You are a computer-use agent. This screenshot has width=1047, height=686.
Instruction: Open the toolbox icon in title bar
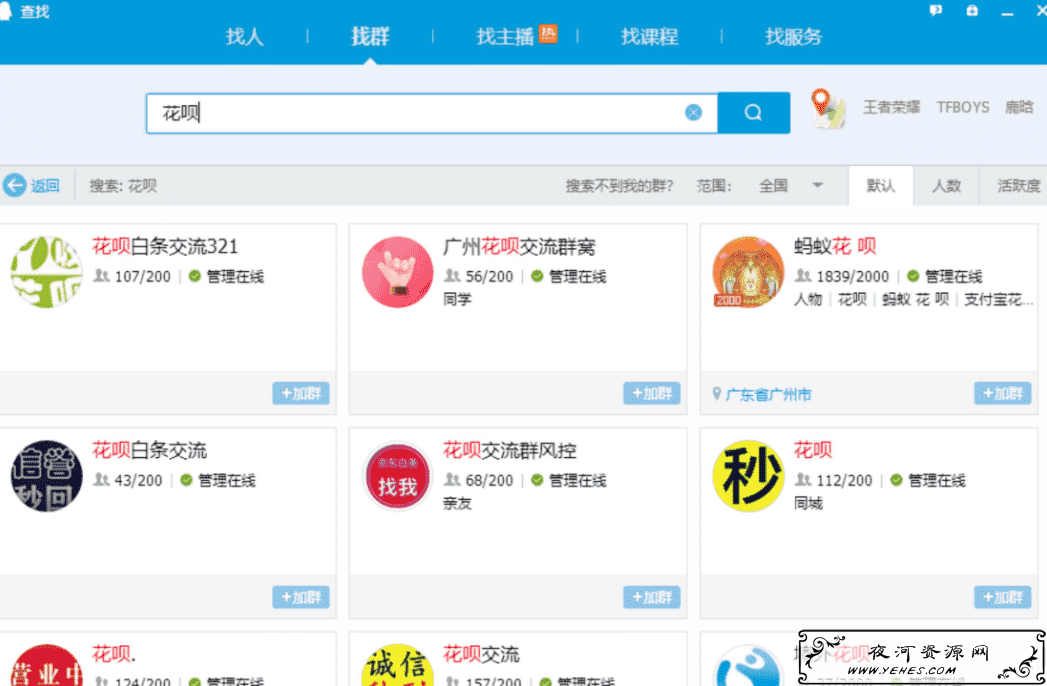coord(972,10)
